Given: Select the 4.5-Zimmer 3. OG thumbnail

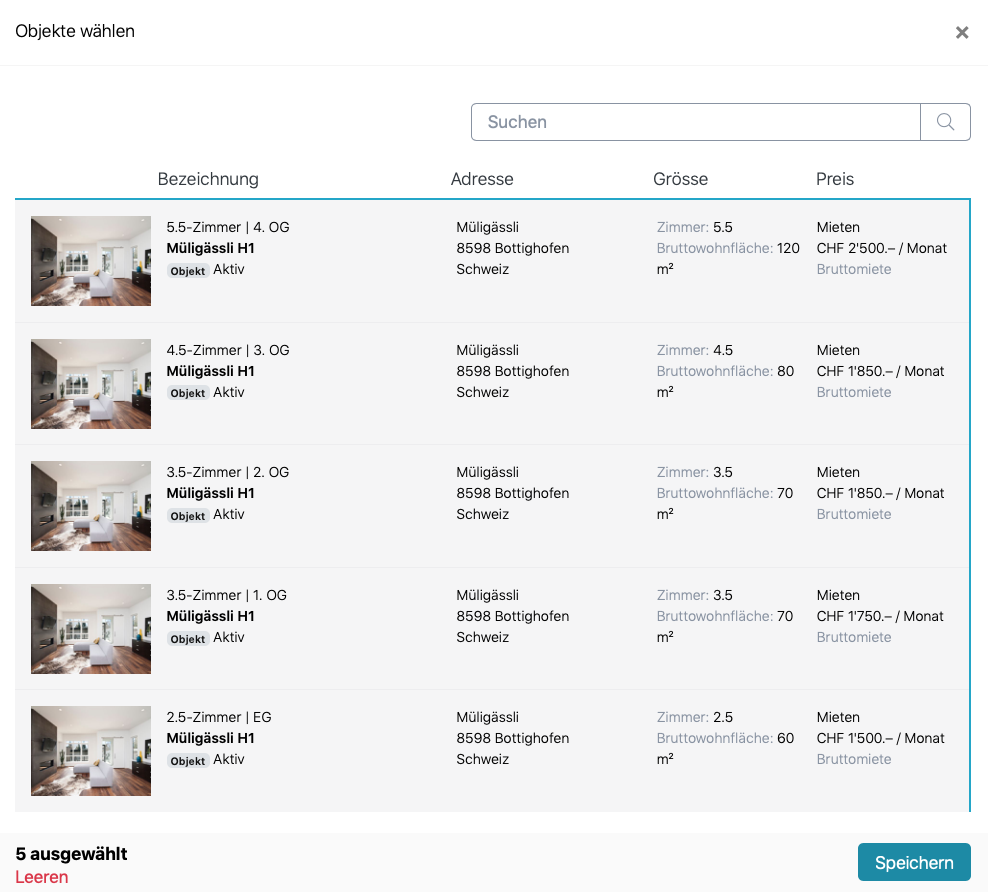Looking at the screenshot, I should coord(91,384).
